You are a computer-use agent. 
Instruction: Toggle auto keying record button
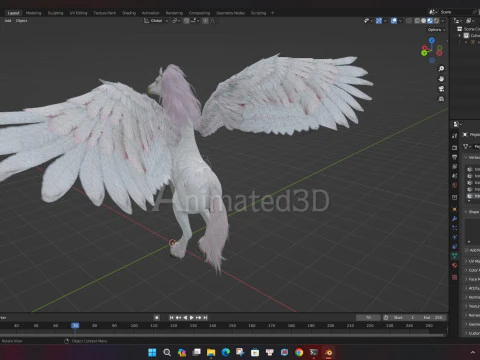point(157,318)
